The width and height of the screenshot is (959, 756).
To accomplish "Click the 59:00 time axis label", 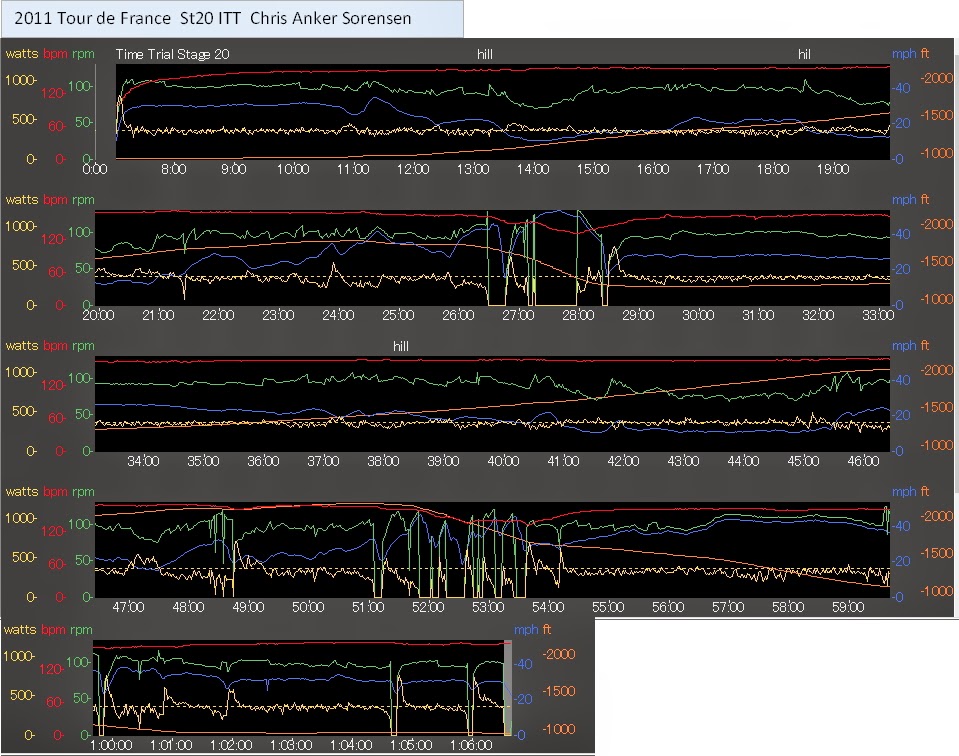I will click(x=847, y=607).
